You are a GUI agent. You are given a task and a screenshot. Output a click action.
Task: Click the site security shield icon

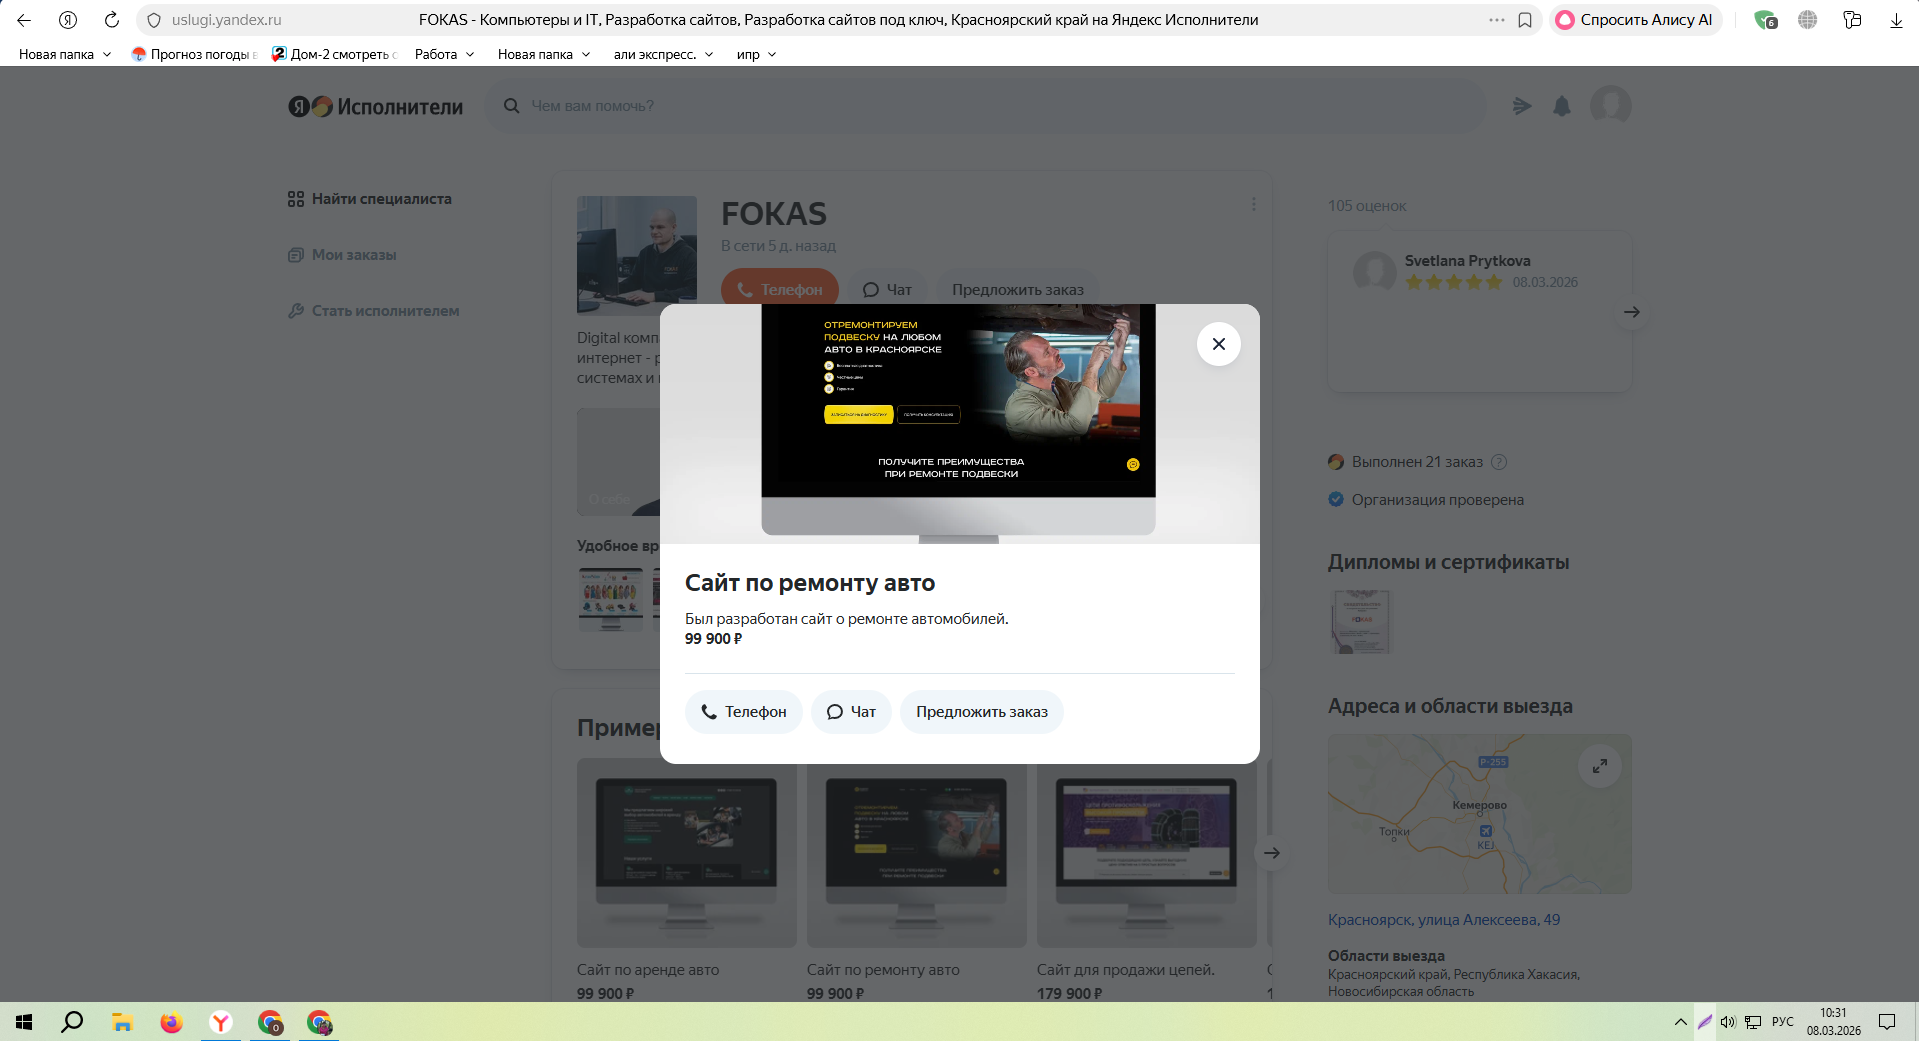coord(154,20)
